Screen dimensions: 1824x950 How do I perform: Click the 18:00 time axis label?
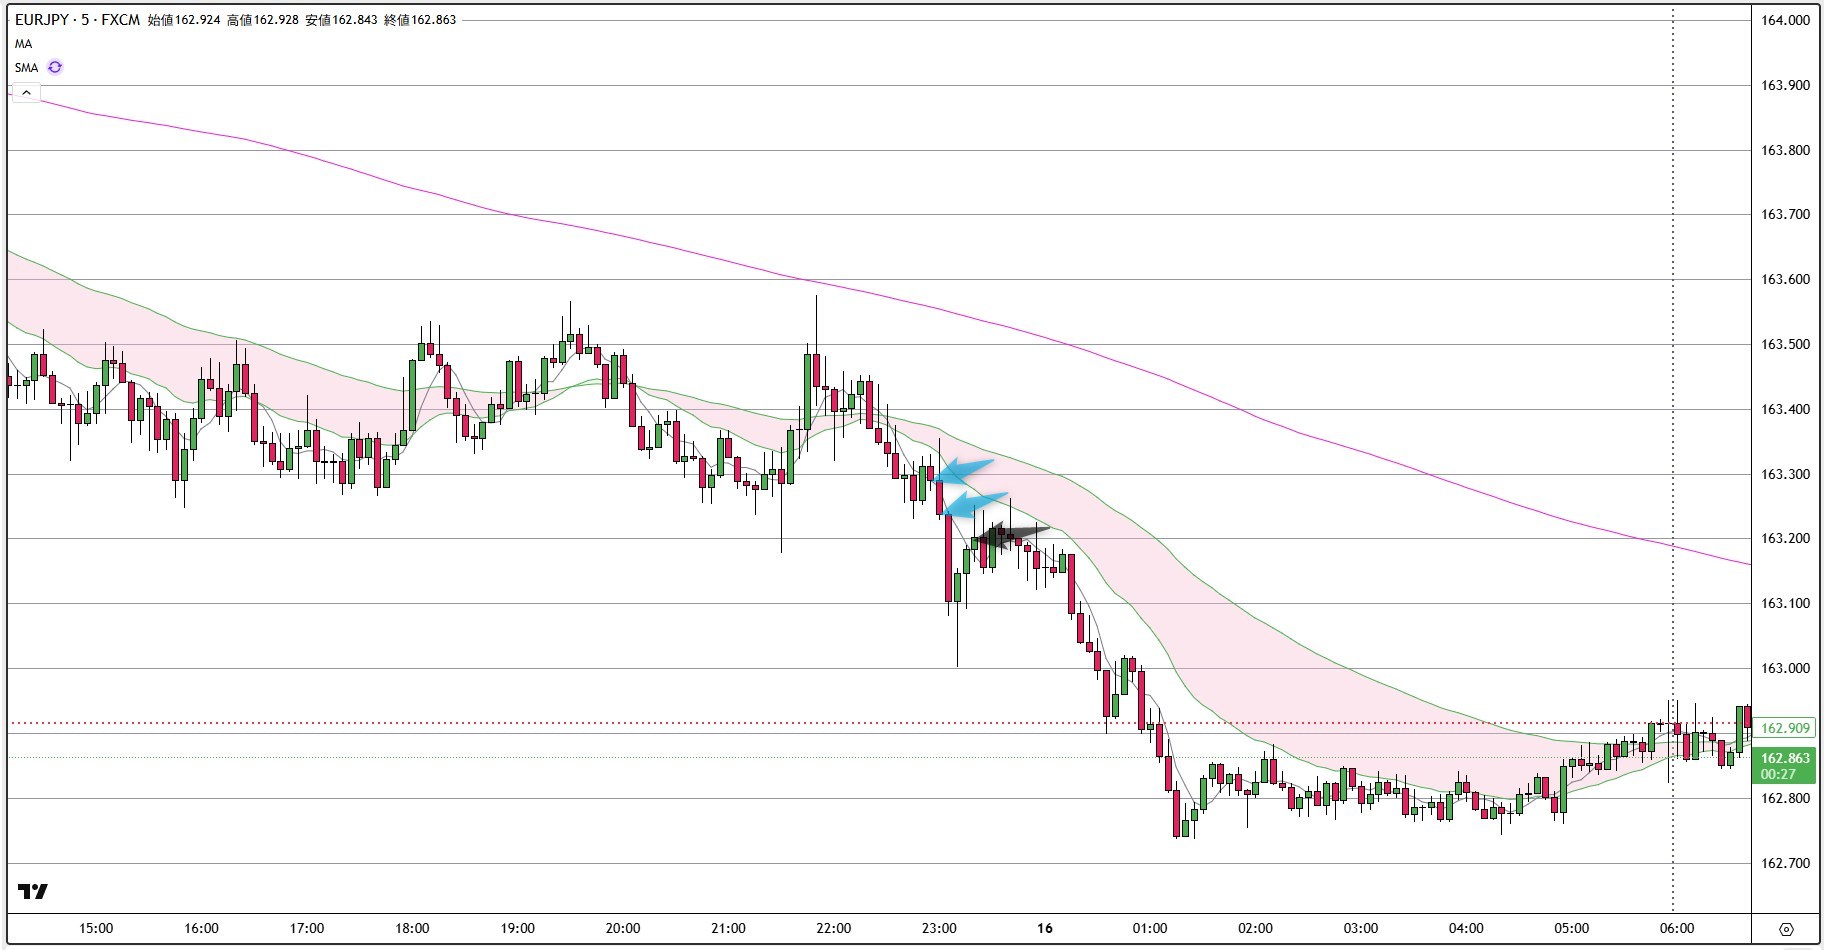point(412,928)
